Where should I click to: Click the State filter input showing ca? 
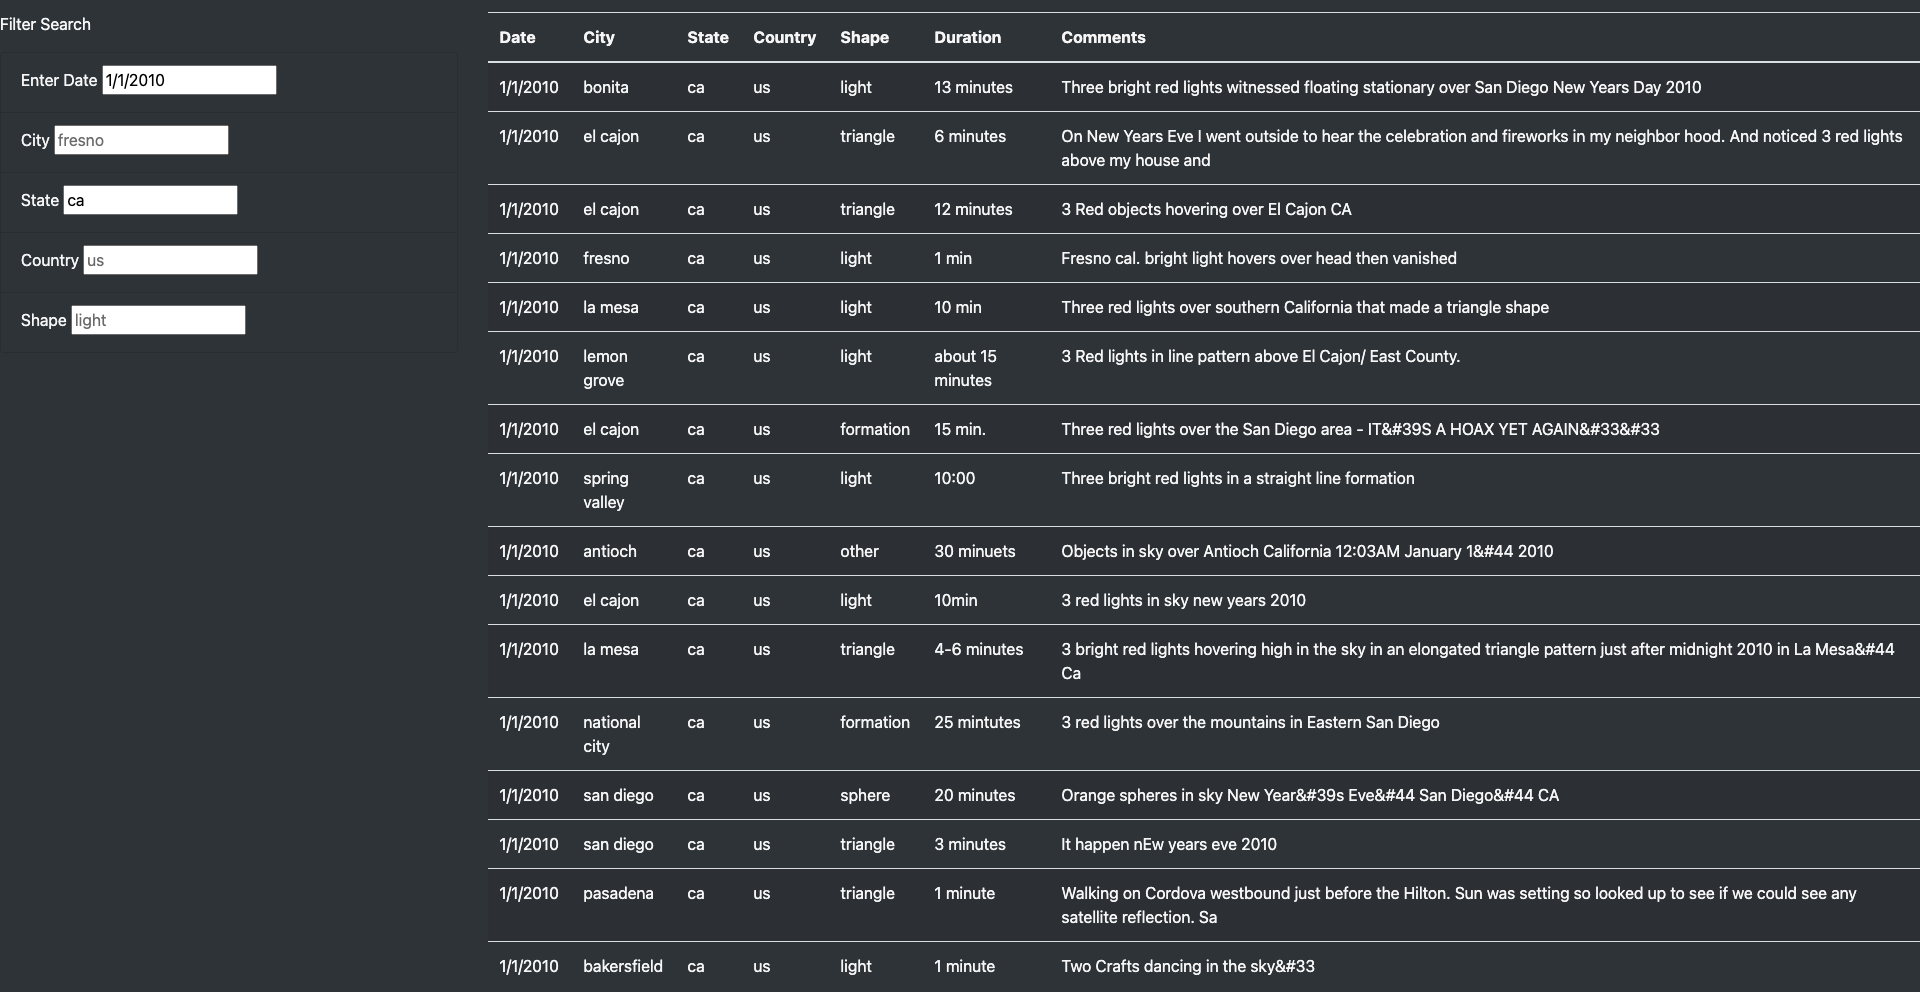[149, 200]
